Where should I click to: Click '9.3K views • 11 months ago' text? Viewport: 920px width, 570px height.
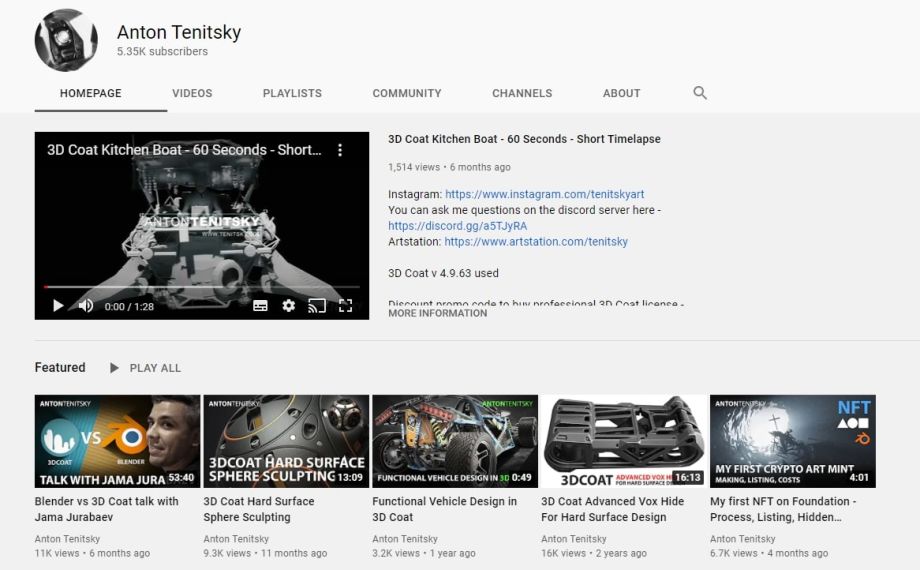click(x=265, y=553)
